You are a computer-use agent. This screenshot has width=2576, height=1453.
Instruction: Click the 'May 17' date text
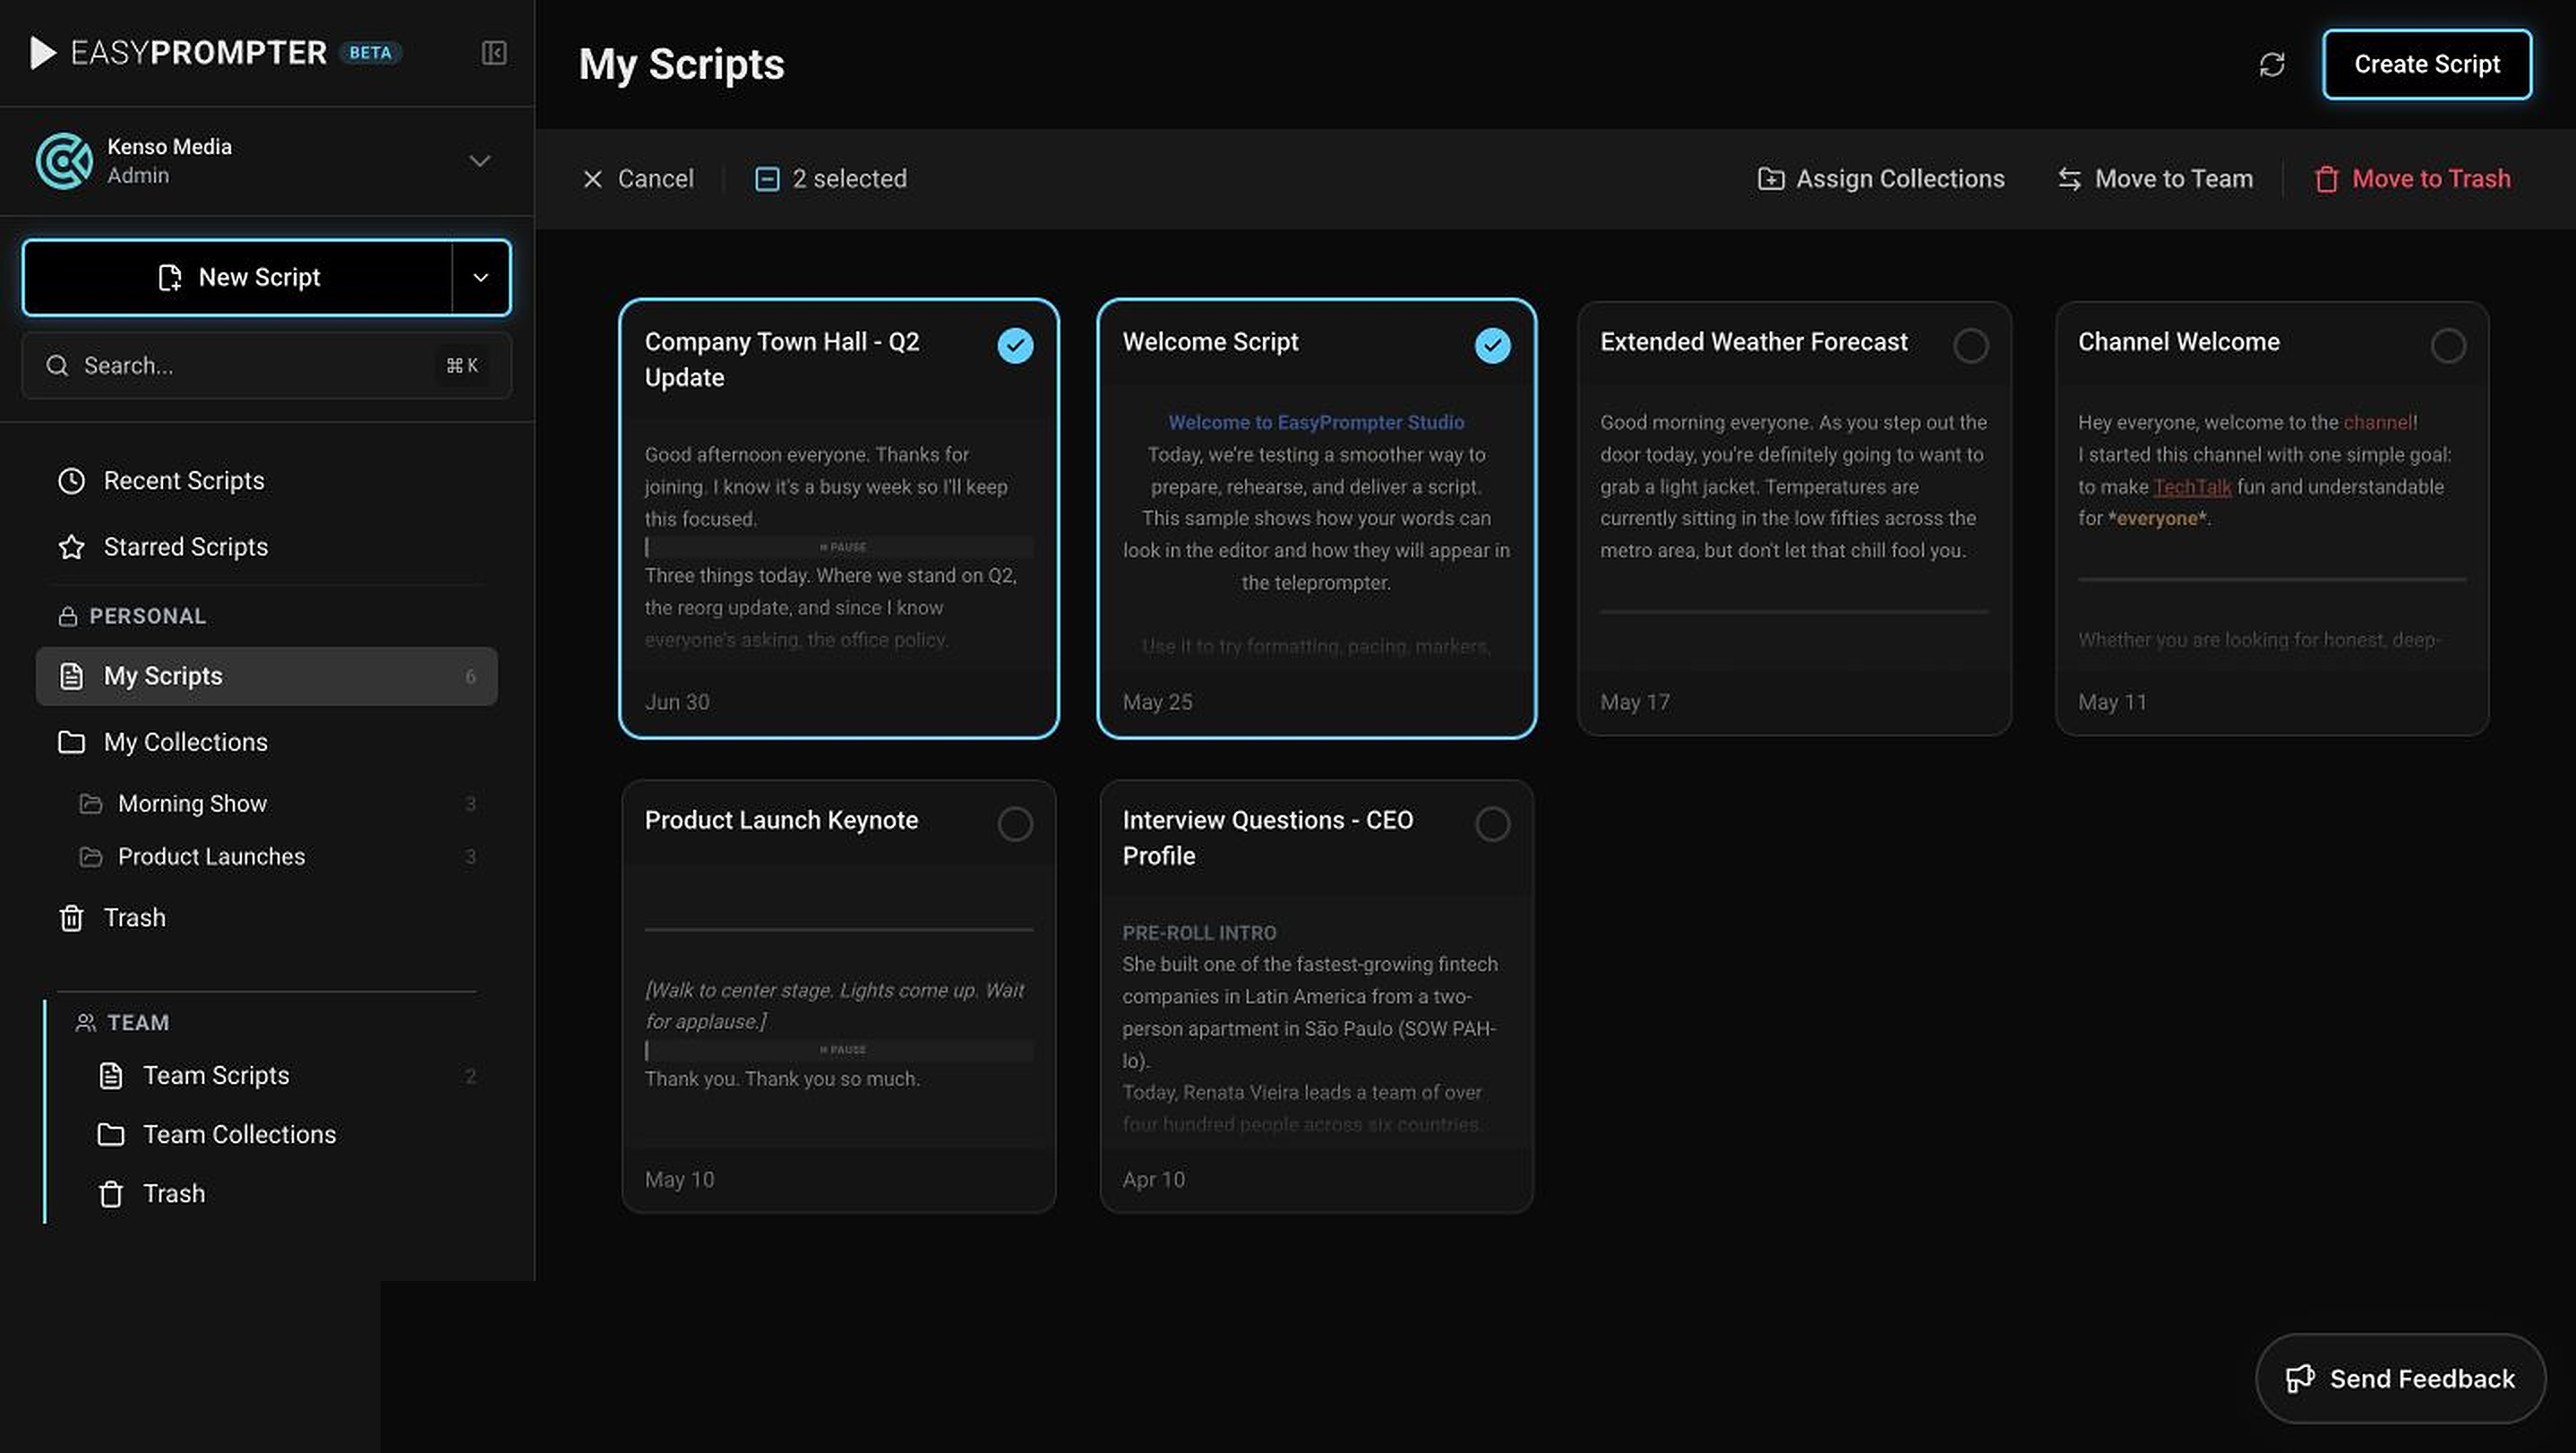tap(1634, 702)
